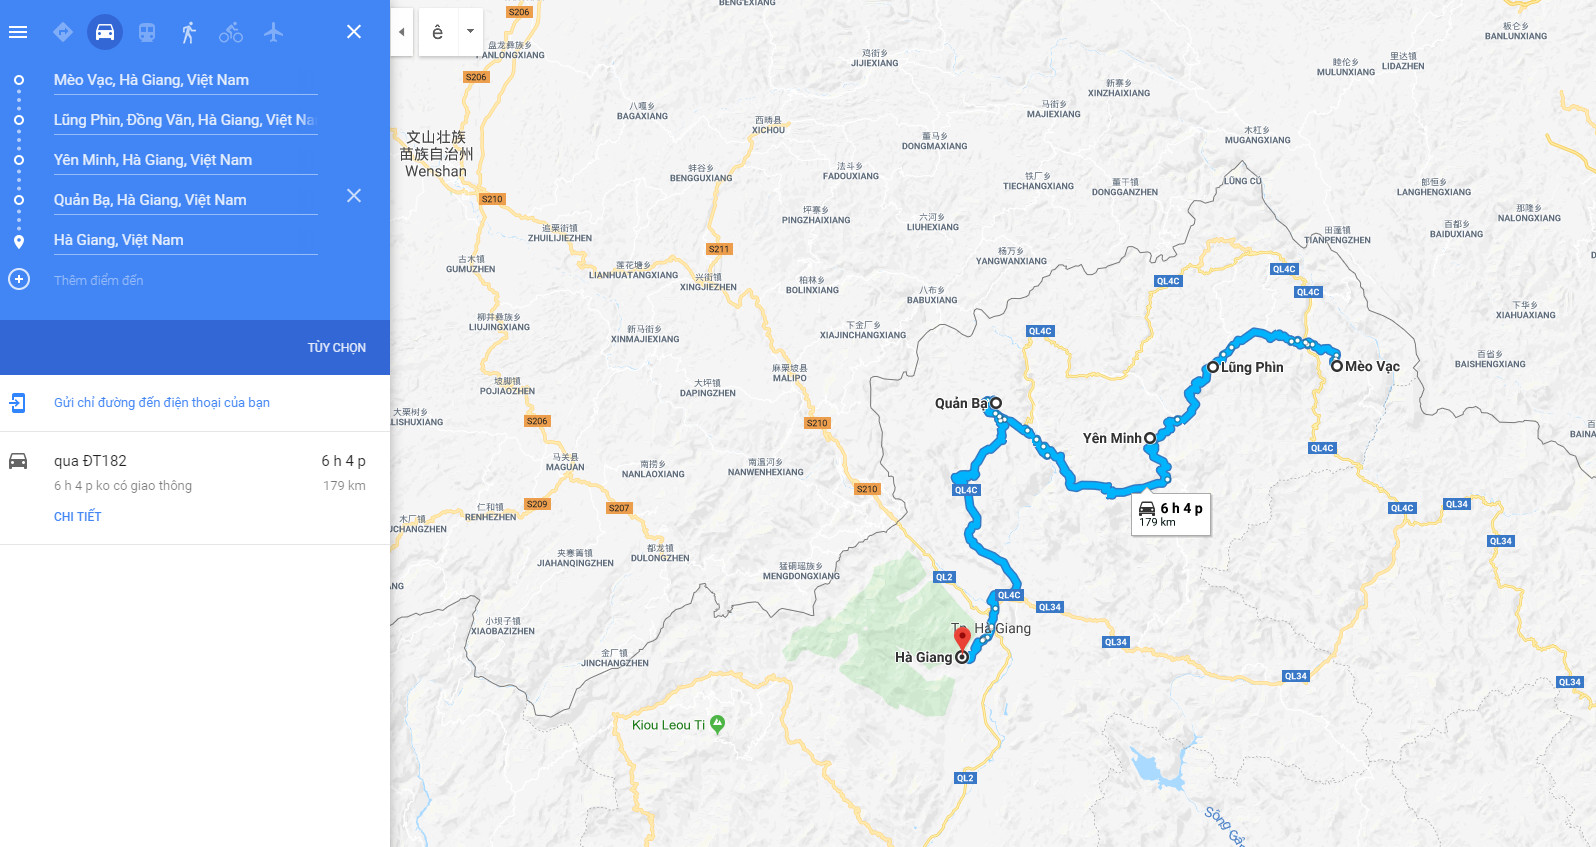Viewport: 1596px width, 847px height.
Task: Select walking travel mode
Action: pyautogui.click(x=189, y=32)
